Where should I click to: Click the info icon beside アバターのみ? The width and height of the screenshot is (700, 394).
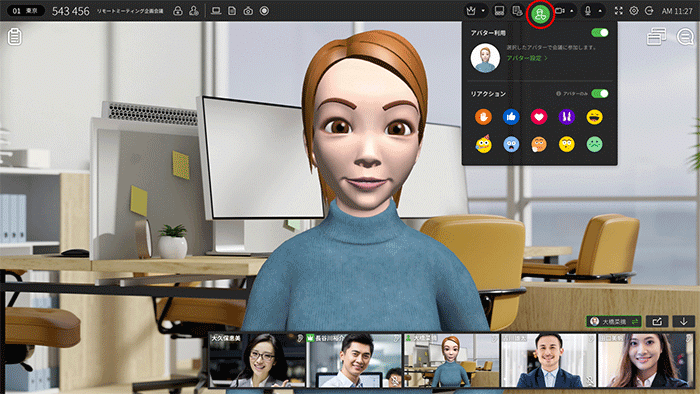[x=558, y=94]
